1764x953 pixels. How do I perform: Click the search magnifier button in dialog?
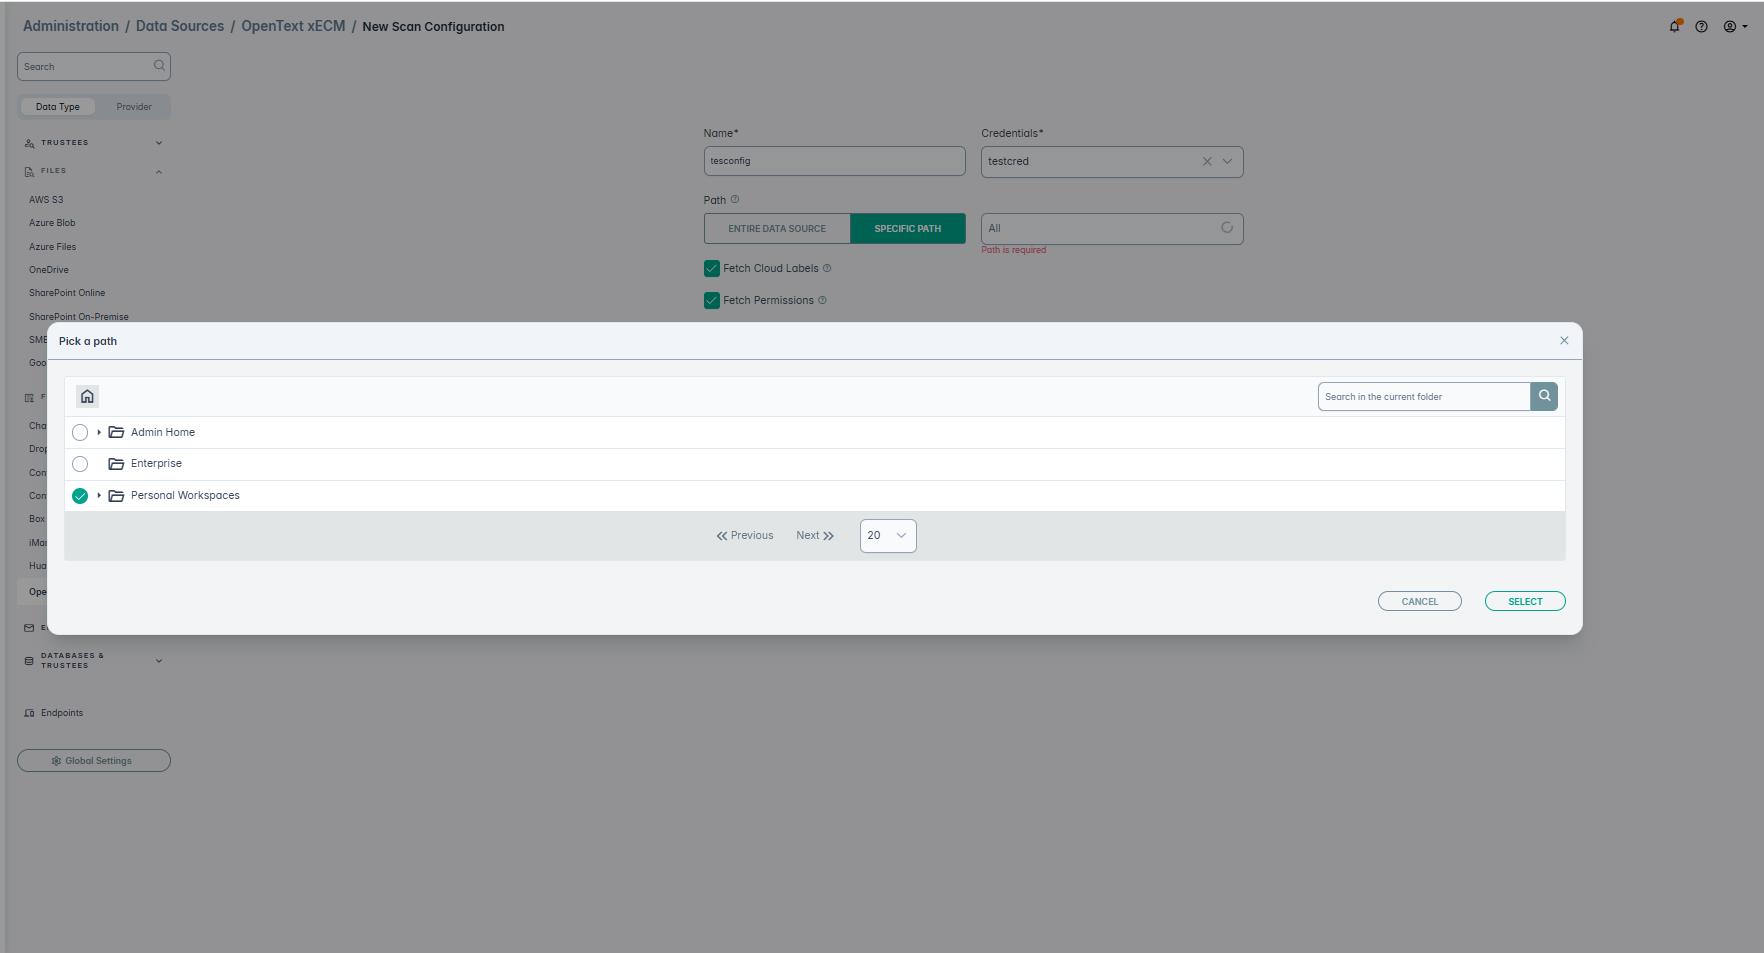click(x=1544, y=397)
